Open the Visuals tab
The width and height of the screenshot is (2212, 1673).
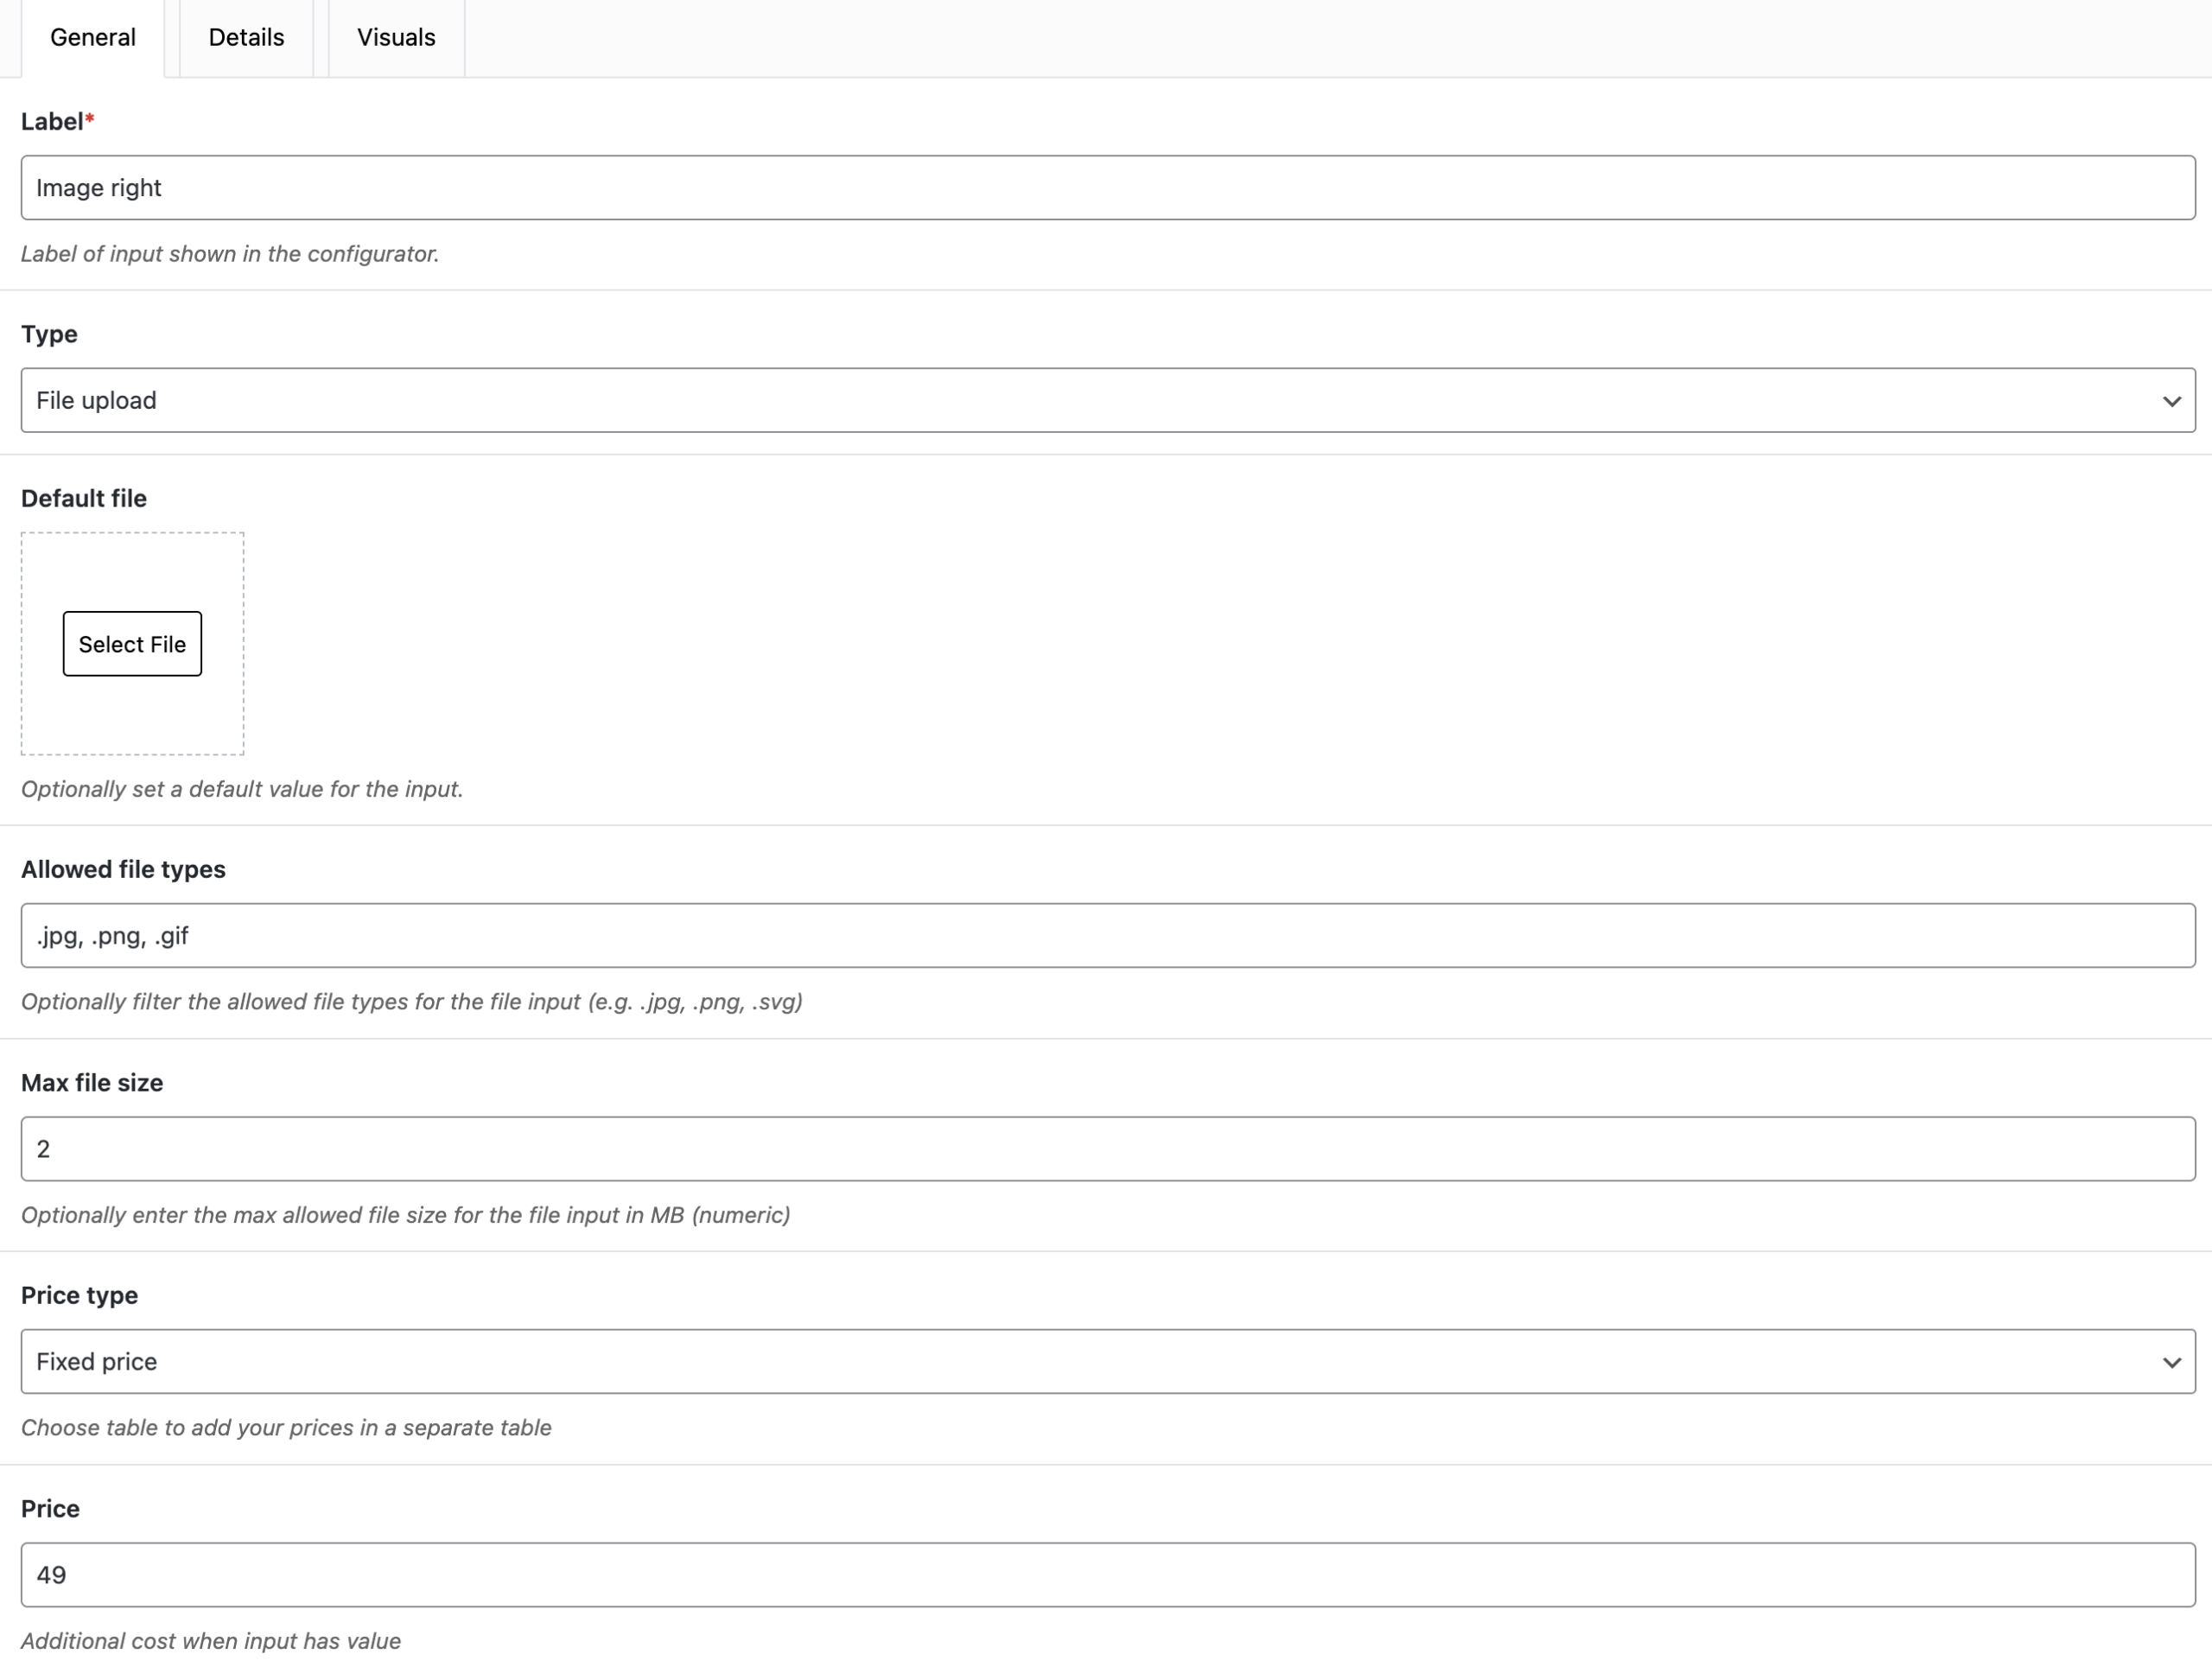396,38
